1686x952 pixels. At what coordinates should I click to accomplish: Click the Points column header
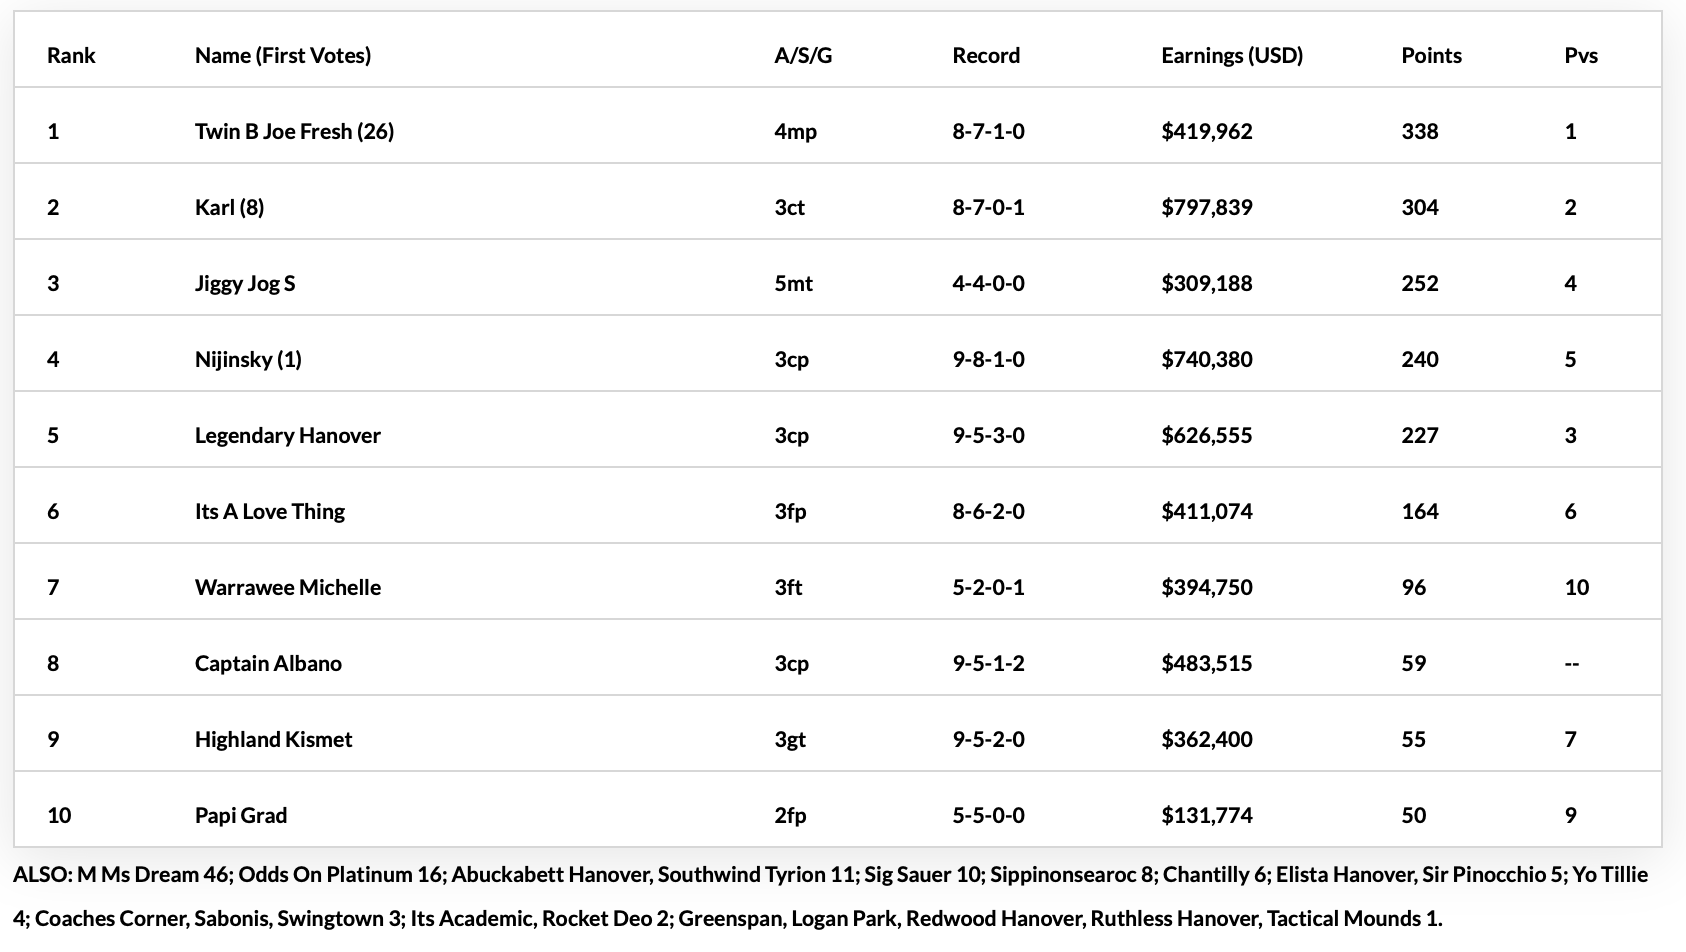point(1431,55)
